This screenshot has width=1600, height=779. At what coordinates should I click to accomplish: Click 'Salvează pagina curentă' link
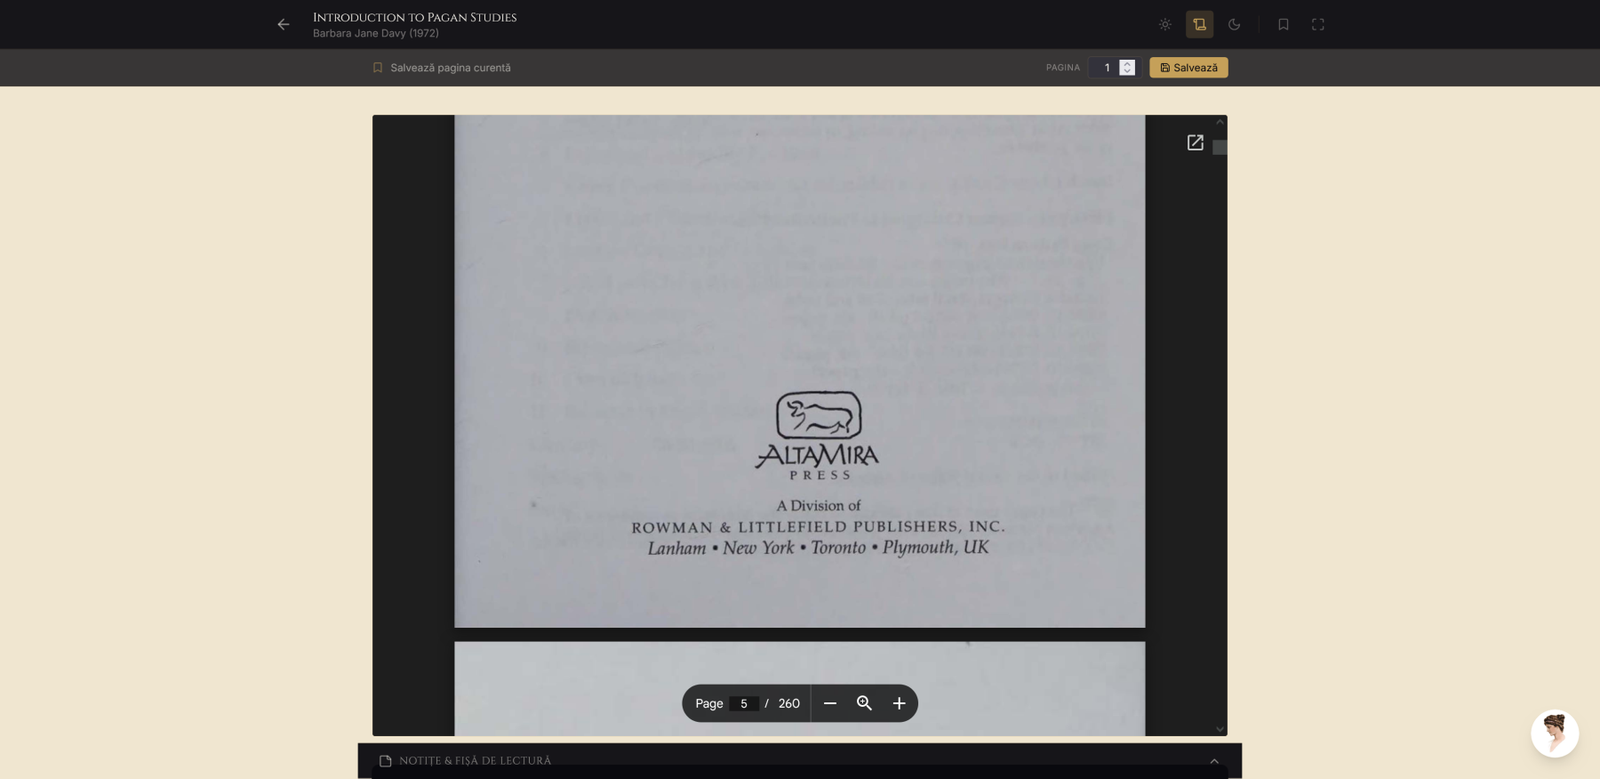(441, 68)
